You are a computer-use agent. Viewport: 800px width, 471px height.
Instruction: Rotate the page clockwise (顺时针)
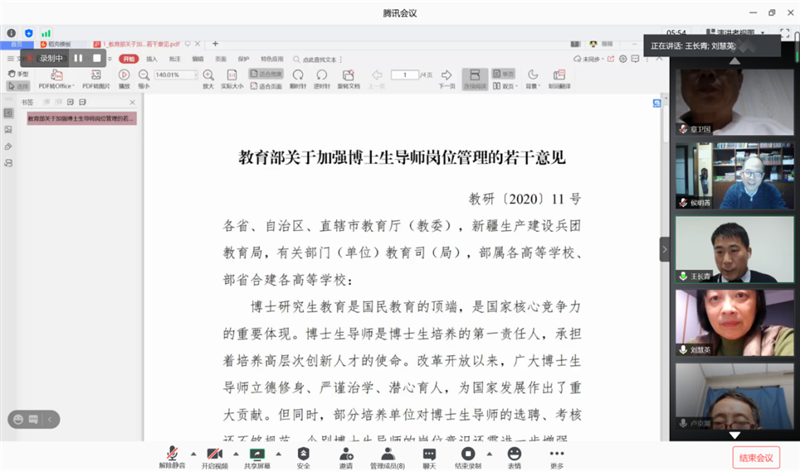click(x=298, y=80)
